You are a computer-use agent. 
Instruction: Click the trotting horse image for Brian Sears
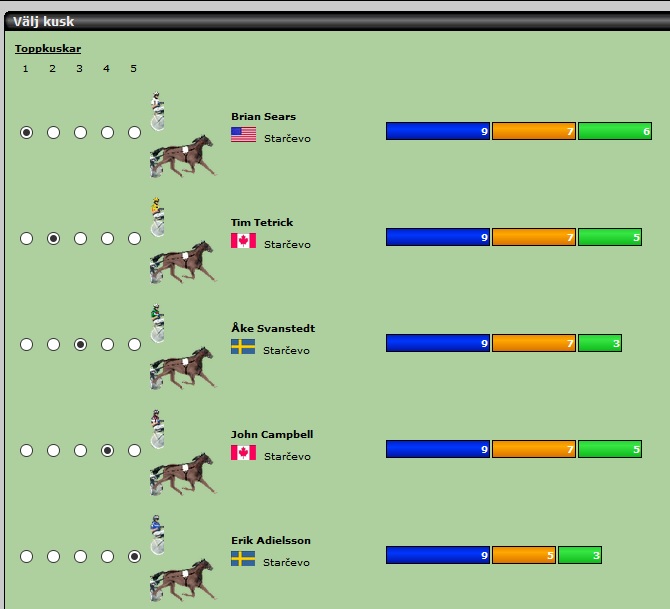coord(183,156)
